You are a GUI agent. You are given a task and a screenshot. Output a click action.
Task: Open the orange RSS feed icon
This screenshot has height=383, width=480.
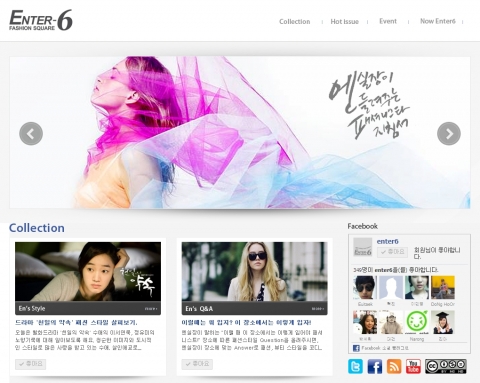394,366
